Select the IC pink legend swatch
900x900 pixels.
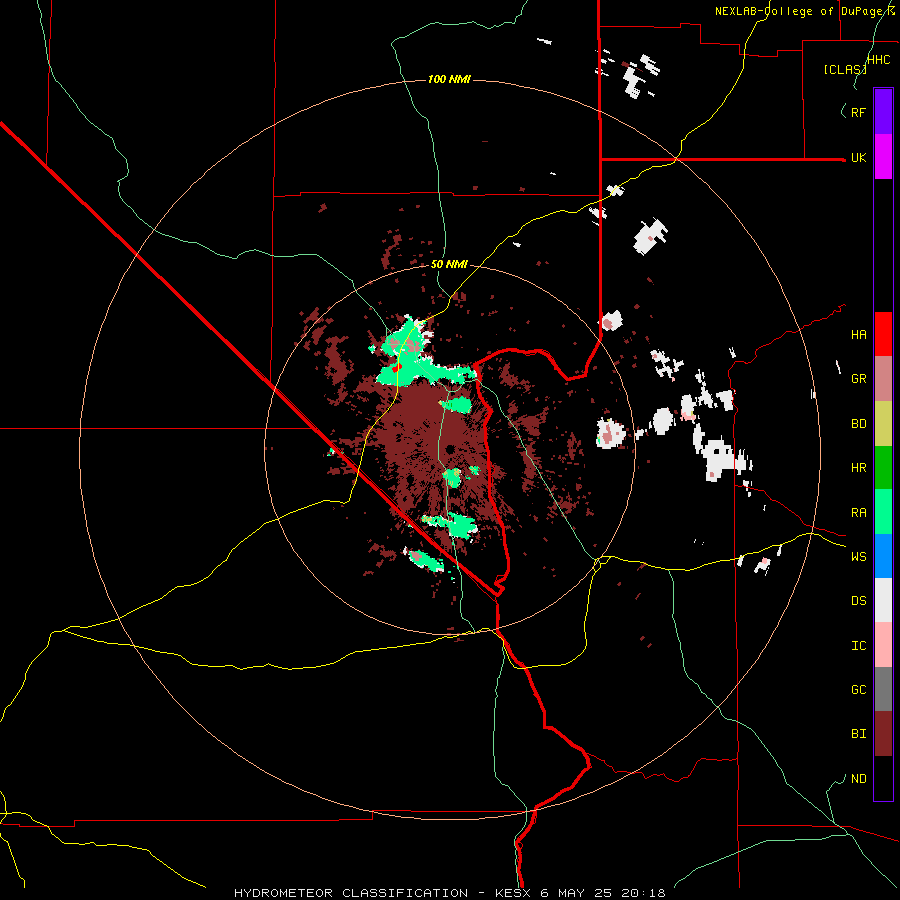(x=883, y=645)
